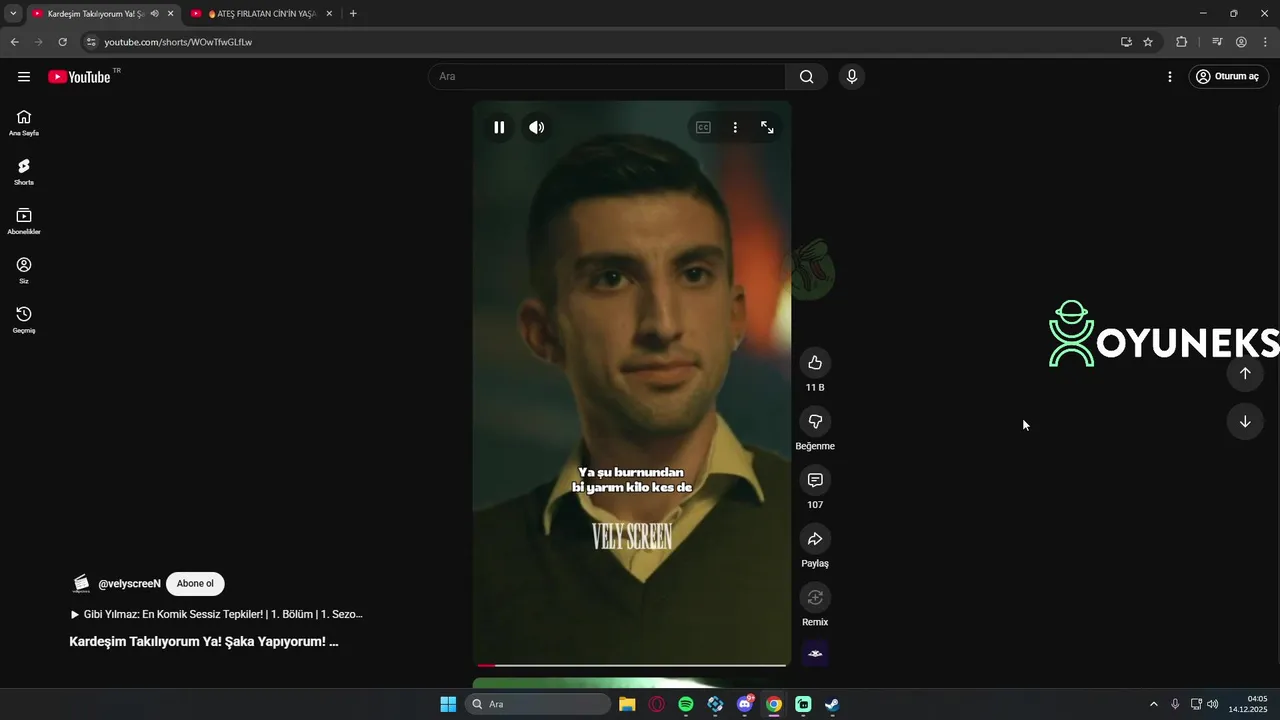1280x720 pixels.
Task: Start voice search with microphone icon
Action: coord(851,77)
